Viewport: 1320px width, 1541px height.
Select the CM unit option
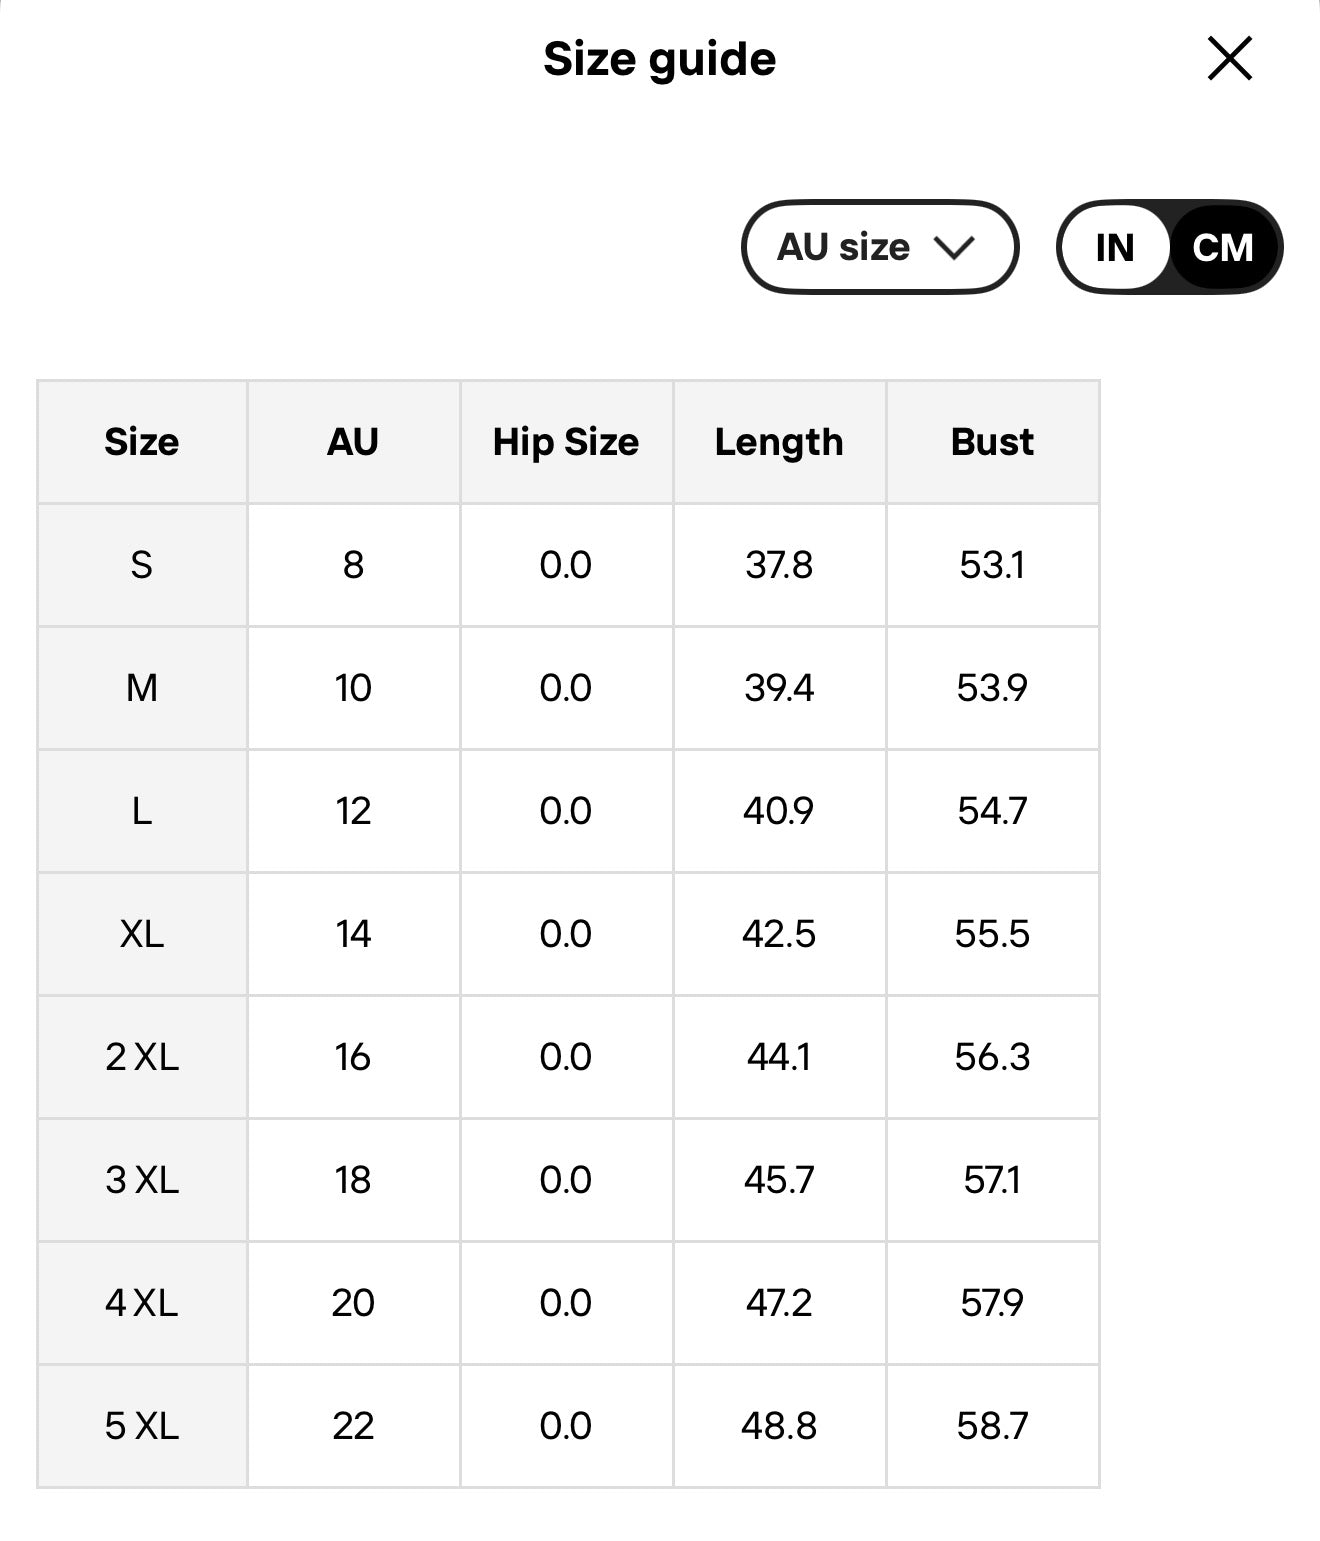[1222, 247]
